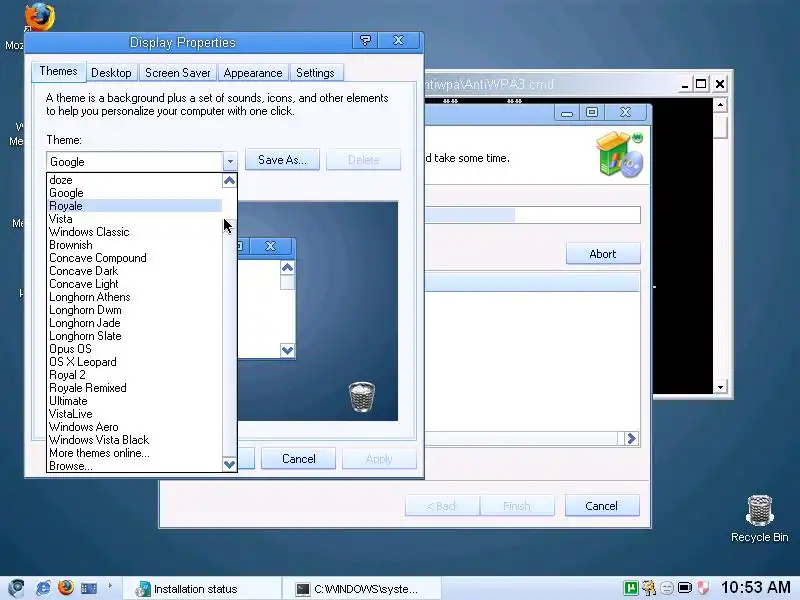Select Longhorn Slate theme
The image size is (800, 600).
(x=135, y=336)
